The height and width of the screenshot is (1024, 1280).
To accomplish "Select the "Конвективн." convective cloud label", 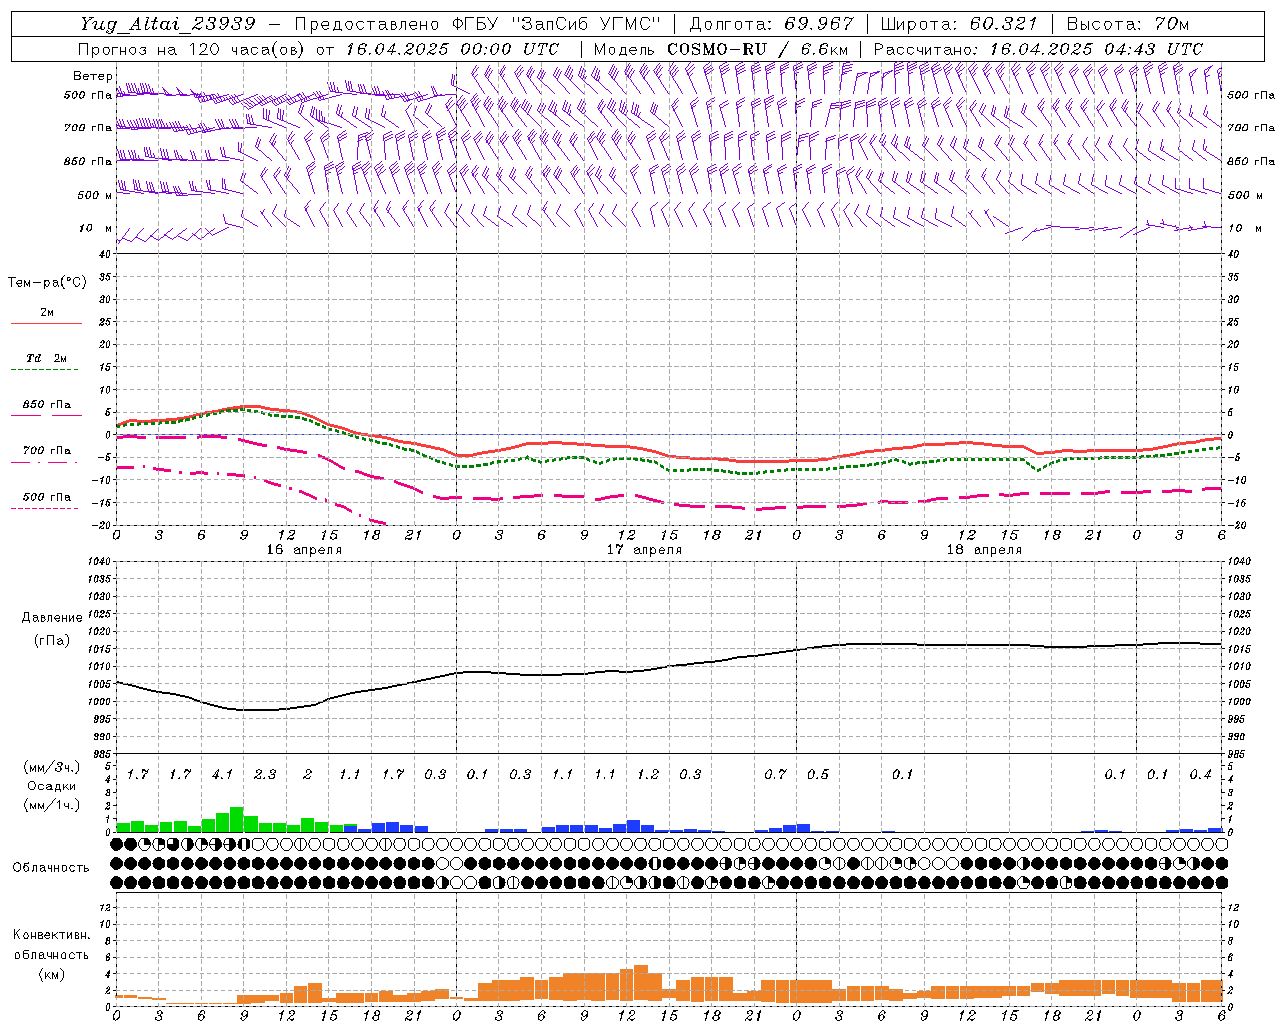I will pyautogui.click(x=52, y=935).
